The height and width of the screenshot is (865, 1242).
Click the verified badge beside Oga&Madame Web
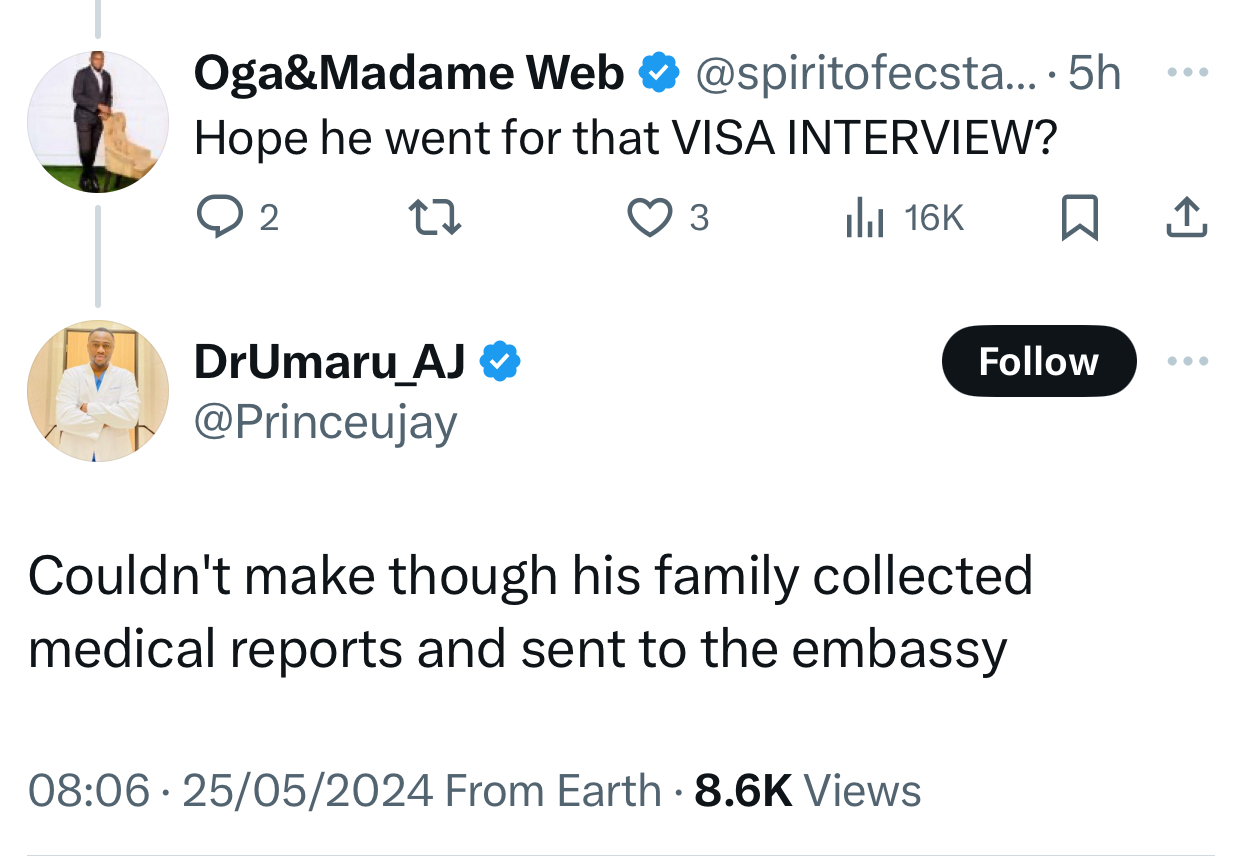tap(659, 74)
